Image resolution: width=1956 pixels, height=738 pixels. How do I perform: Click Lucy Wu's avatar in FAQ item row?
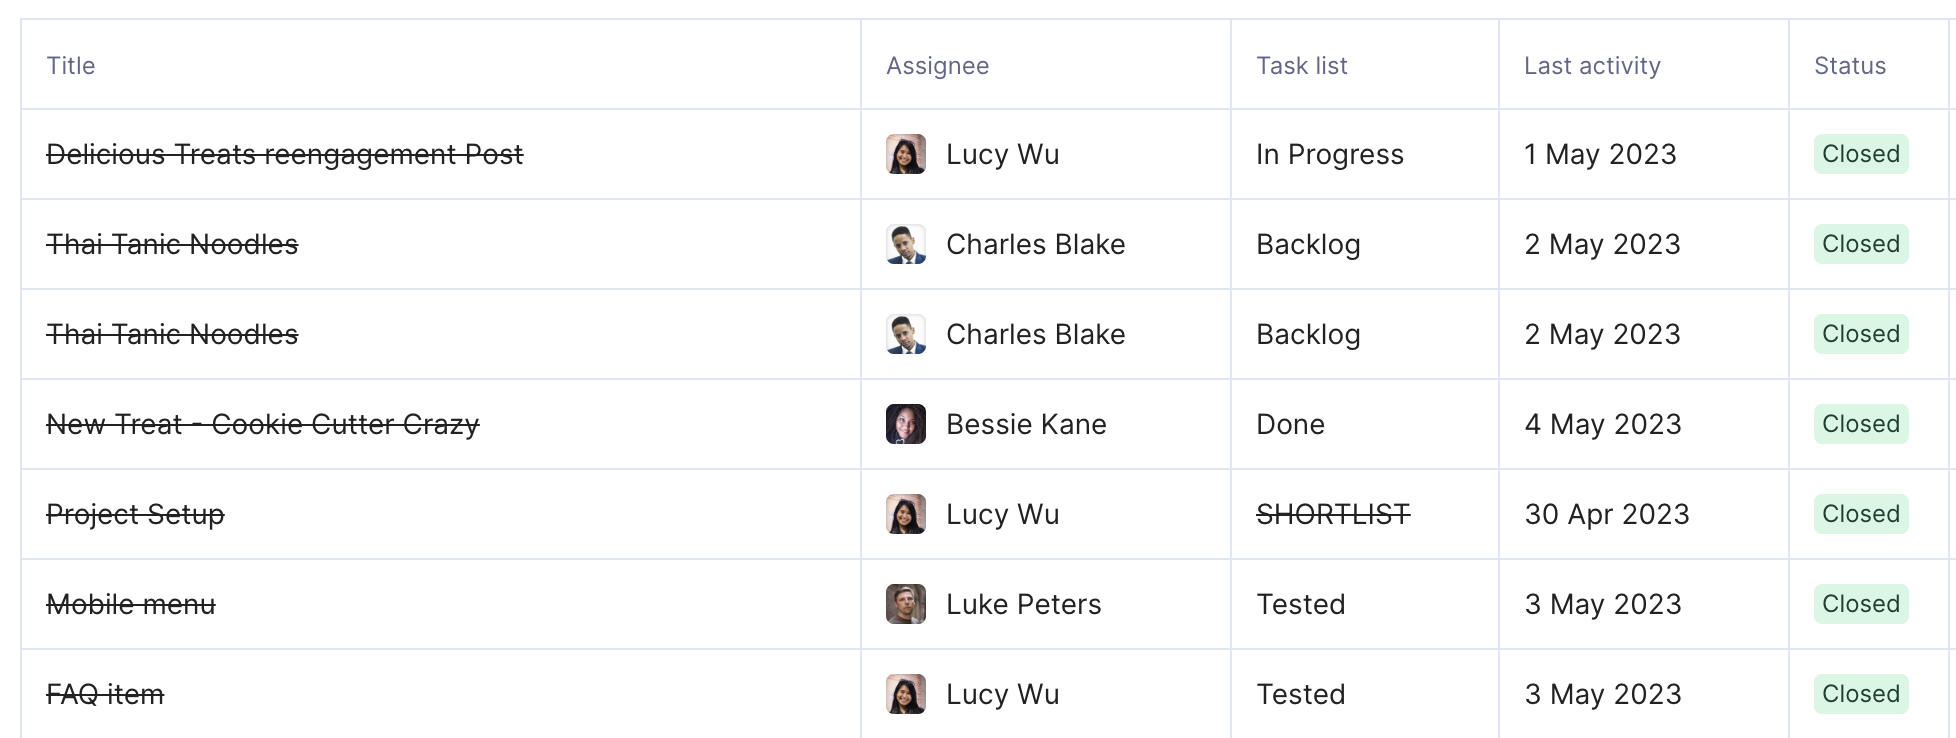point(906,694)
